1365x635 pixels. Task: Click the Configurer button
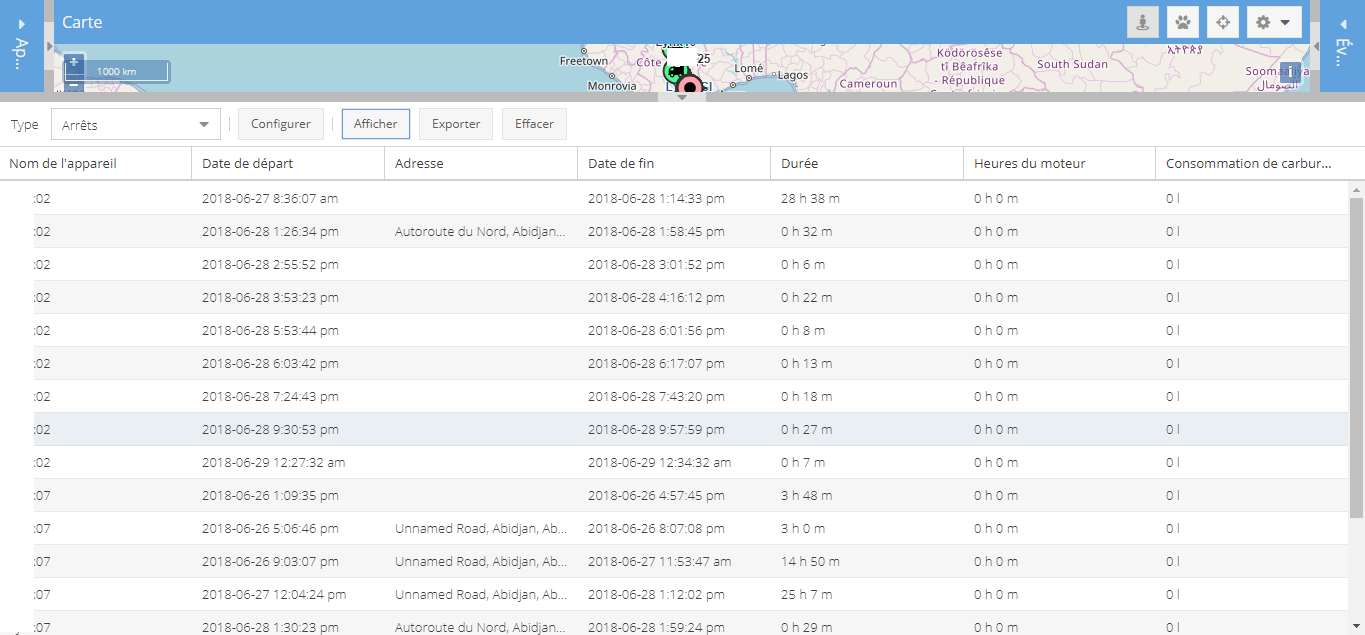coord(280,123)
